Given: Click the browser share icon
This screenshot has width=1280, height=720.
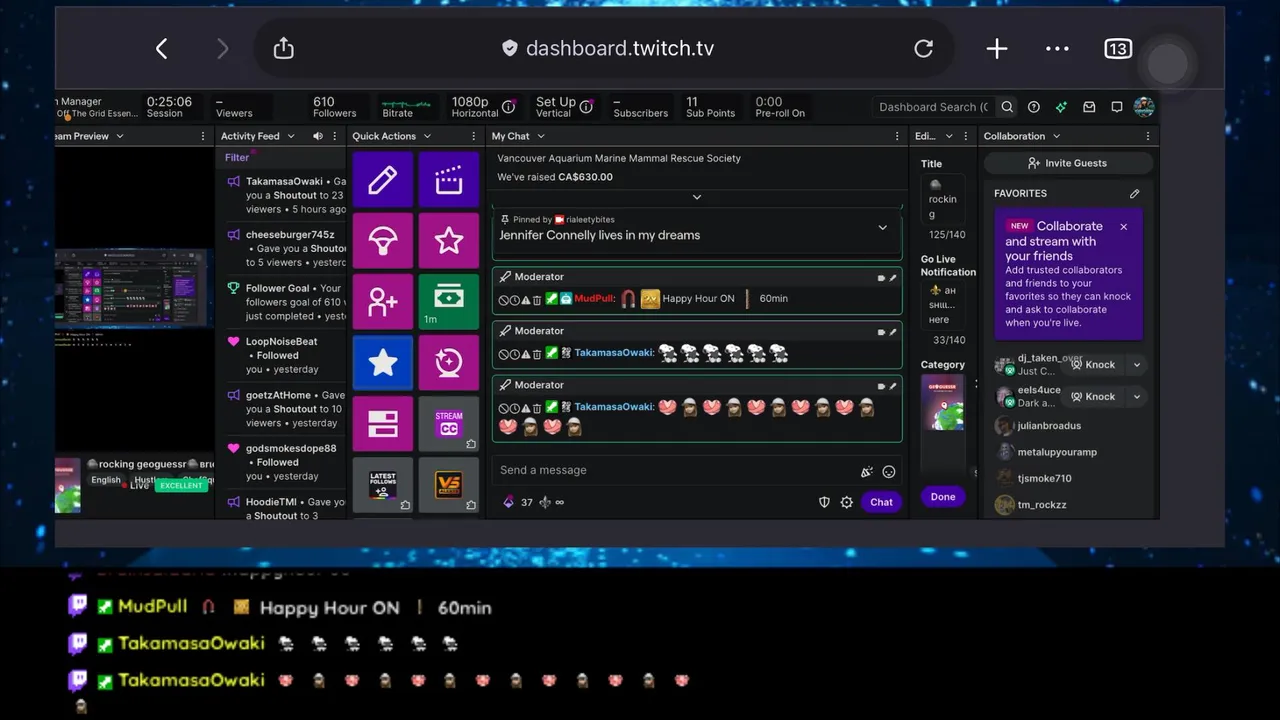Looking at the screenshot, I should tap(284, 48).
